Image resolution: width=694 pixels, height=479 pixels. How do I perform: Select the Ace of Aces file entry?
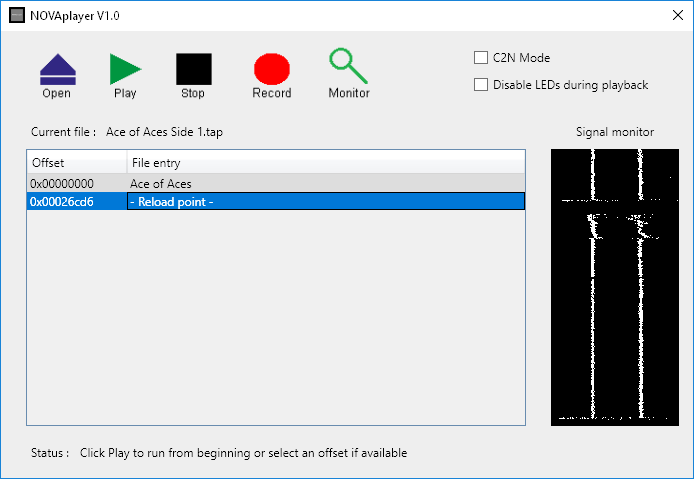[x=326, y=183]
